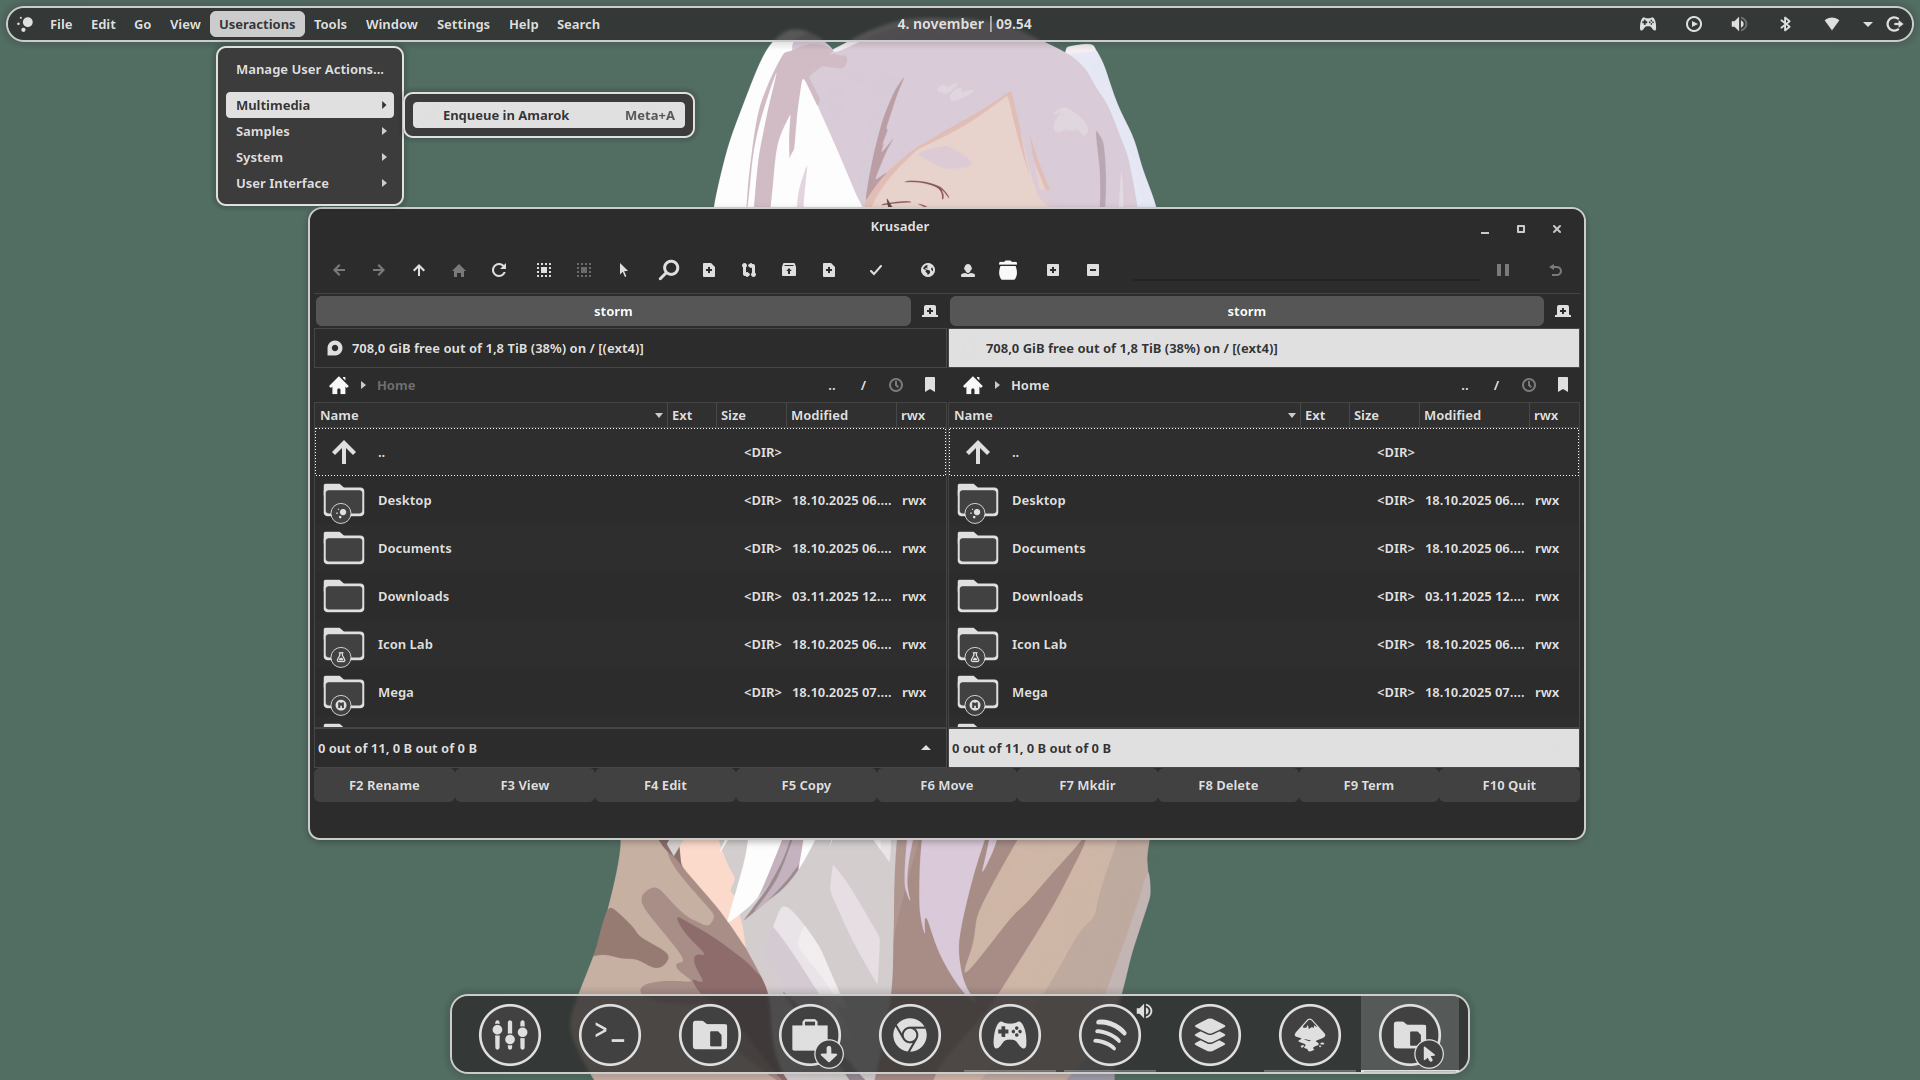The width and height of the screenshot is (1920, 1080).
Task: Click the synchronize directories icon
Action: tap(749, 270)
